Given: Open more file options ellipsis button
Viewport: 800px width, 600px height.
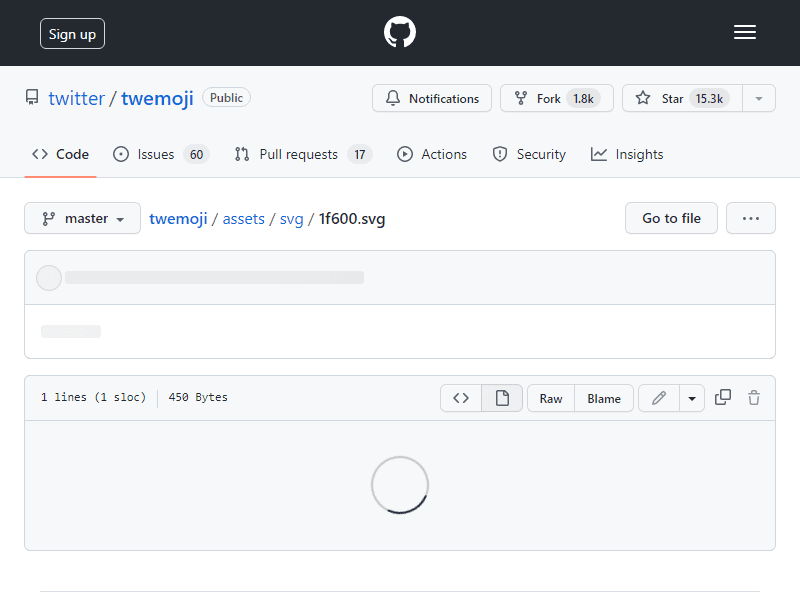Looking at the screenshot, I should 751,218.
